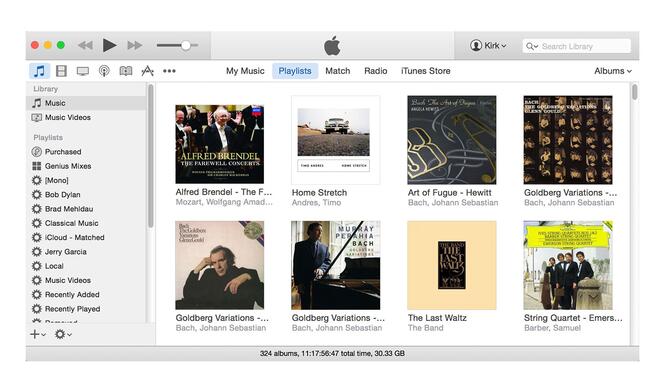
Task: Click the gear icon beside Jerry Garcia
Action: point(37,252)
